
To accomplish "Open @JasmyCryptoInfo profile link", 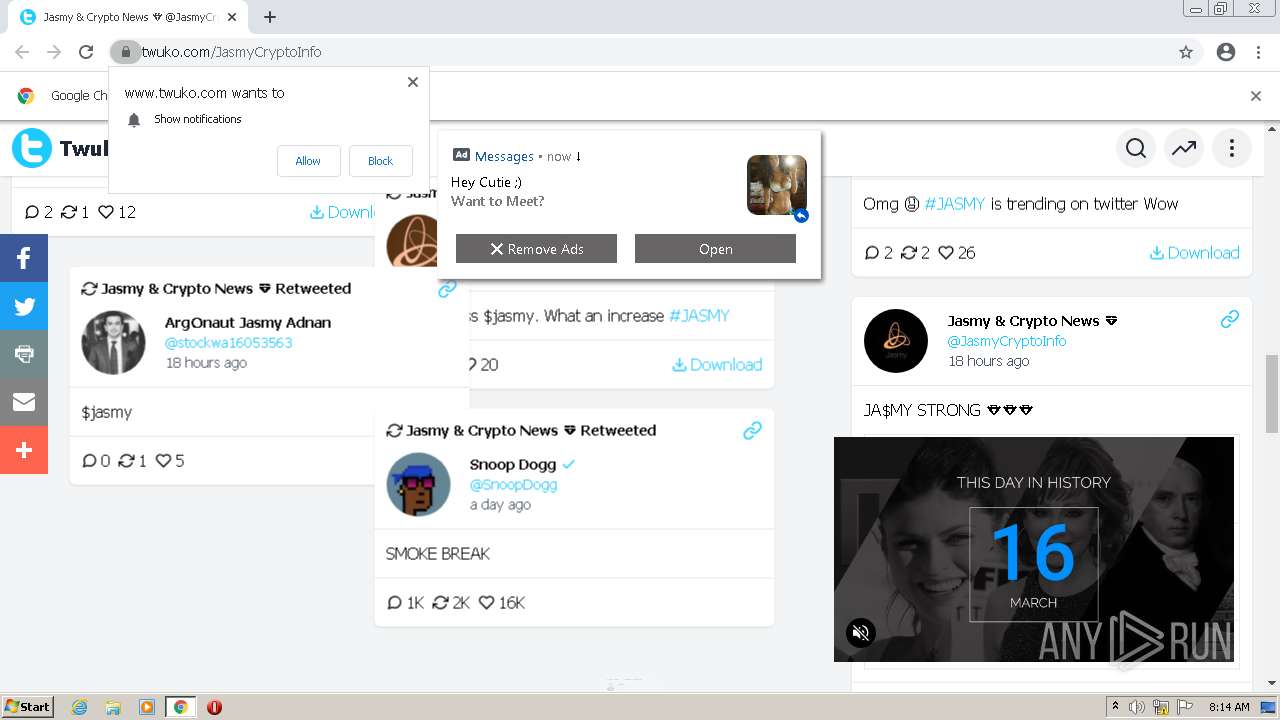I will coord(1007,341).
